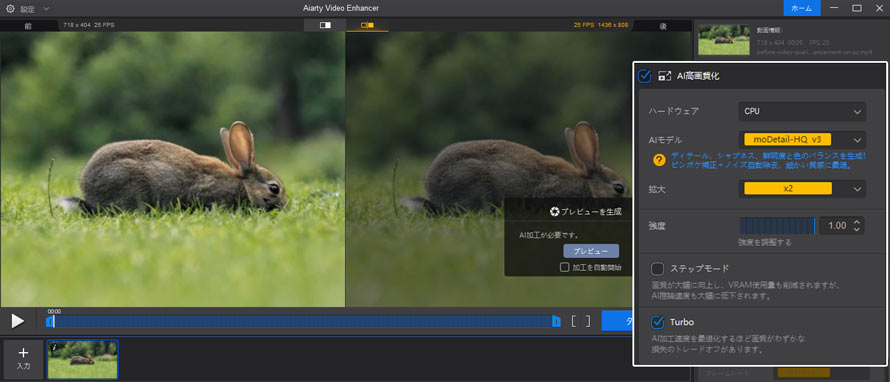
Task: Select the 前 (before) tab
Action: point(29,26)
